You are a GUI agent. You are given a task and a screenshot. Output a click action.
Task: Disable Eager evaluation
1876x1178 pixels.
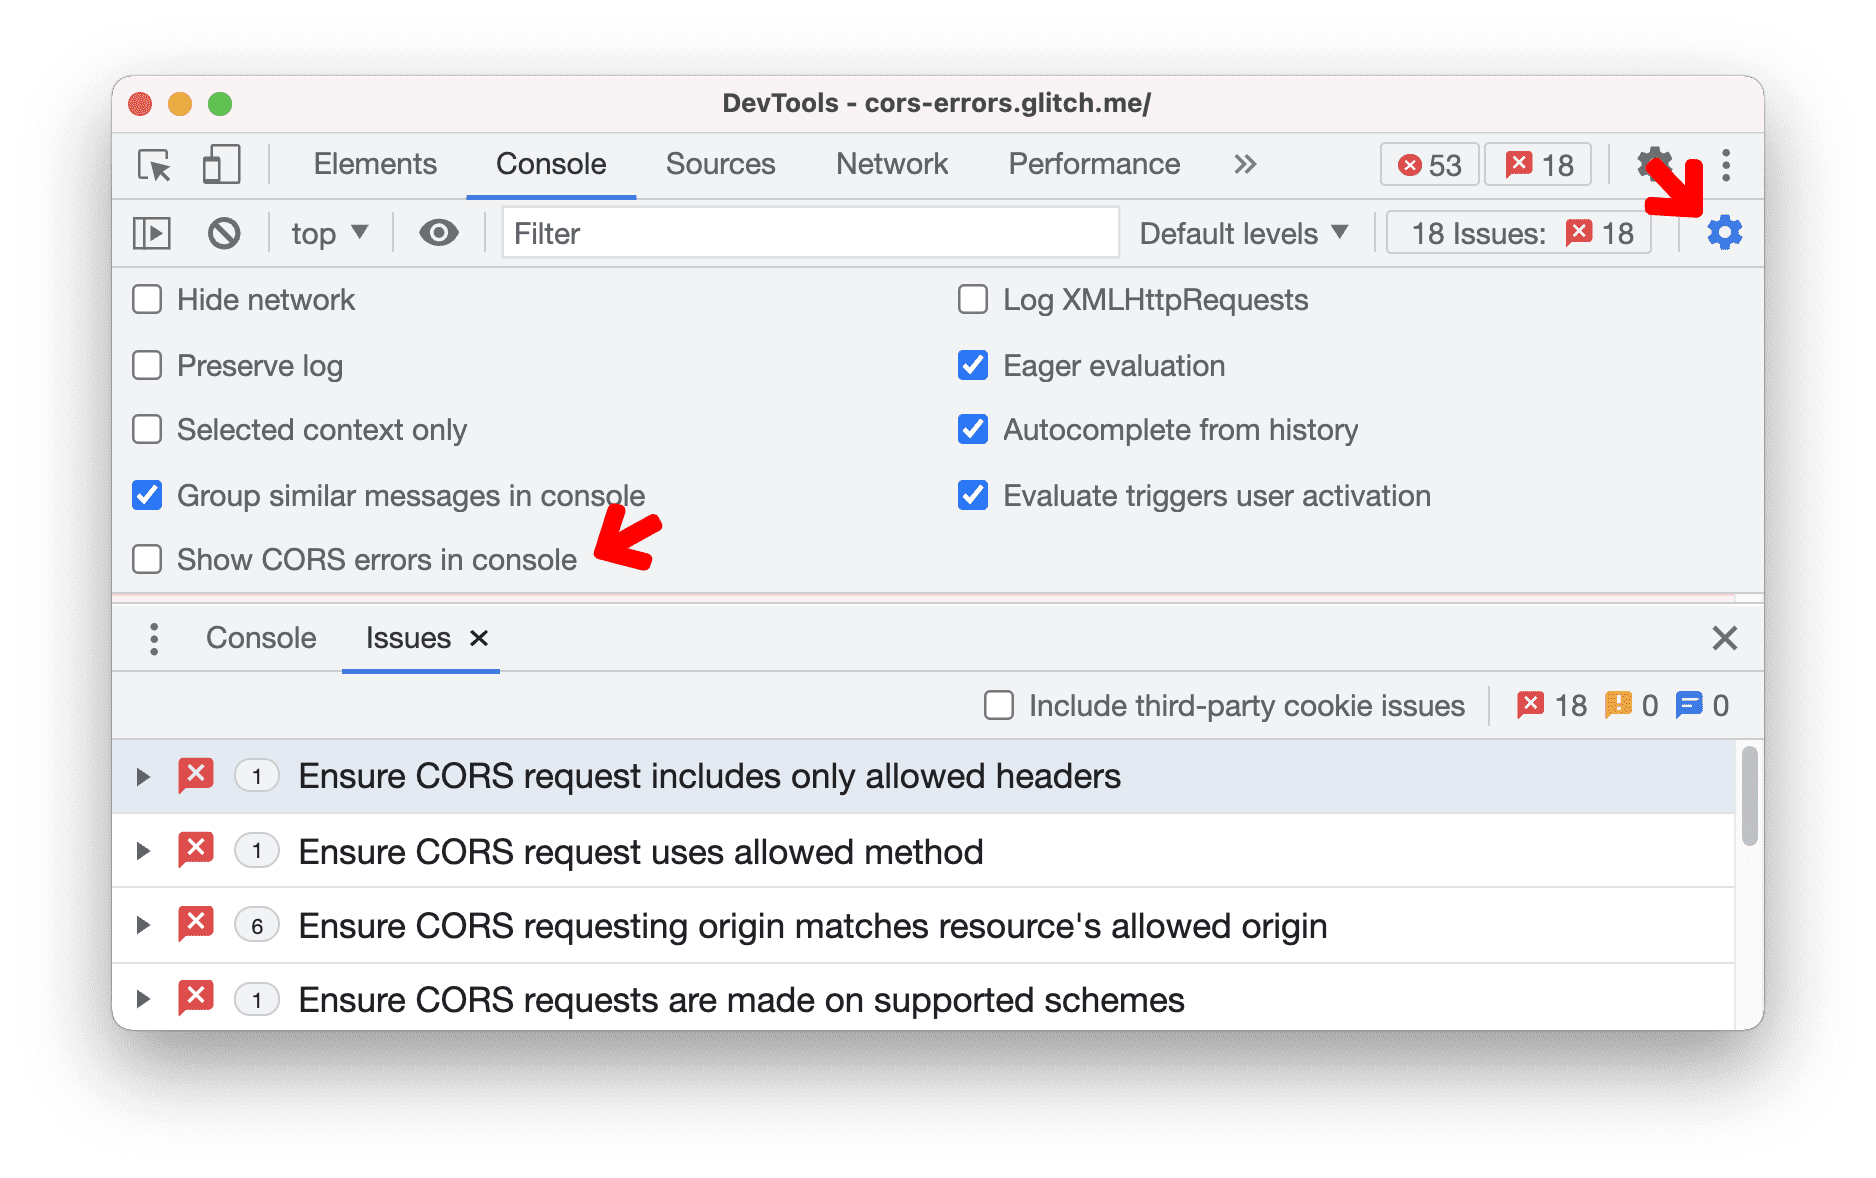pyautogui.click(x=973, y=366)
